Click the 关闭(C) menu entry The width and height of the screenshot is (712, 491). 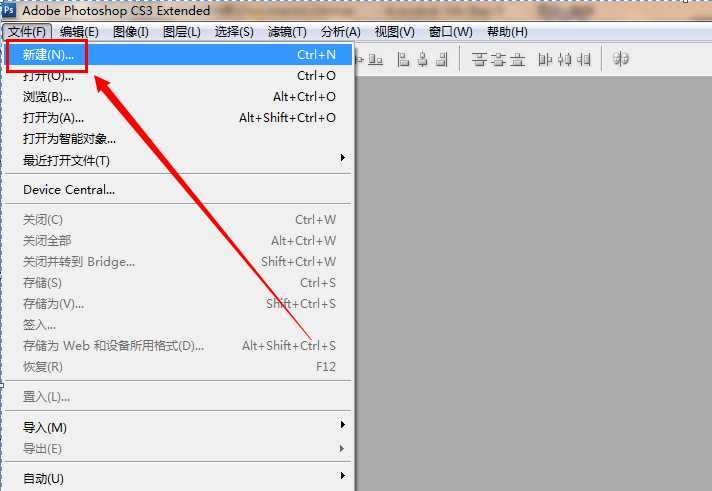tap(179, 220)
